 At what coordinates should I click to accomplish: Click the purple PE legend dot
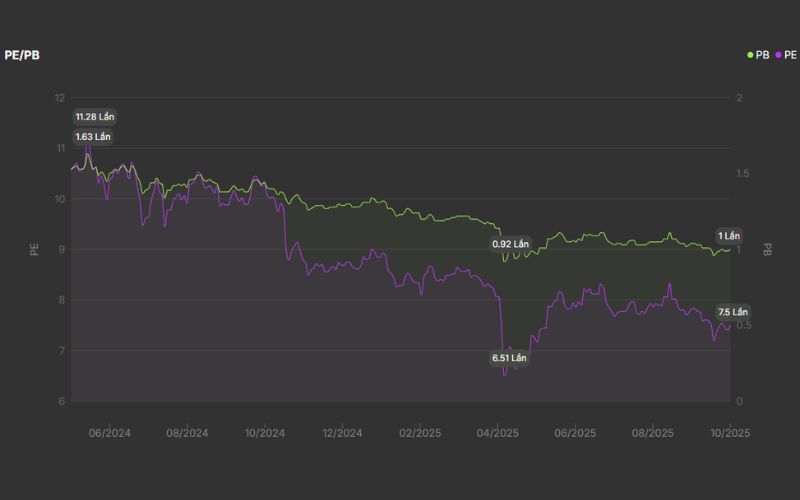[x=778, y=55]
